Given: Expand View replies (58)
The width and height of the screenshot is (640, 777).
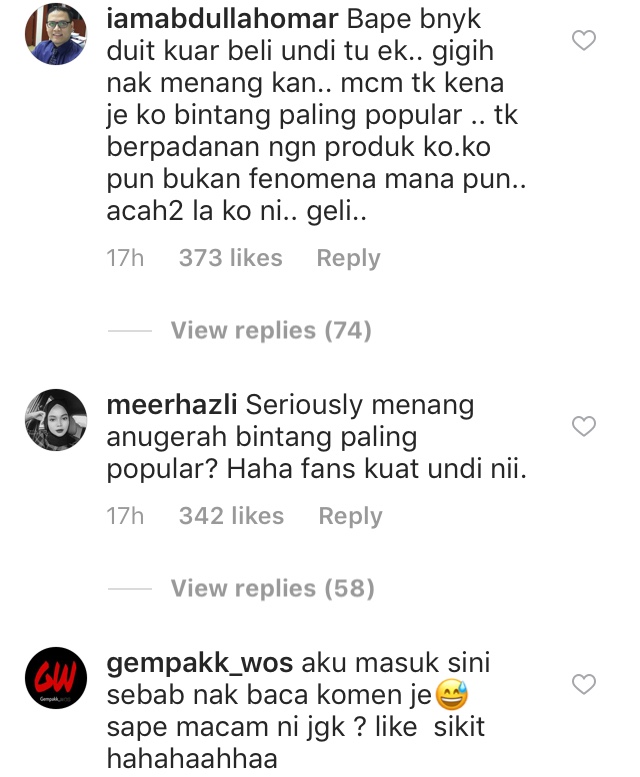Looking at the screenshot, I should click(x=272, y=589).
